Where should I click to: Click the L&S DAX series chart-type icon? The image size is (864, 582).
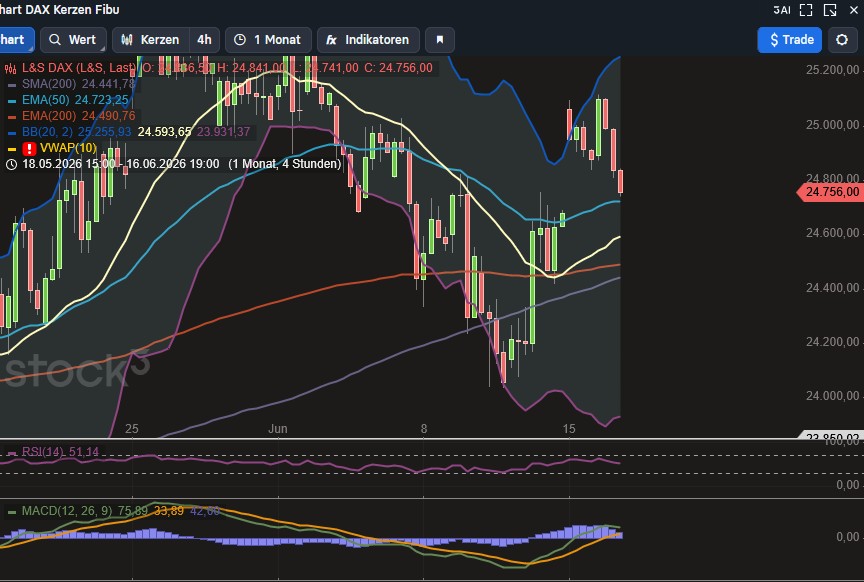click(x=10, y=68)
